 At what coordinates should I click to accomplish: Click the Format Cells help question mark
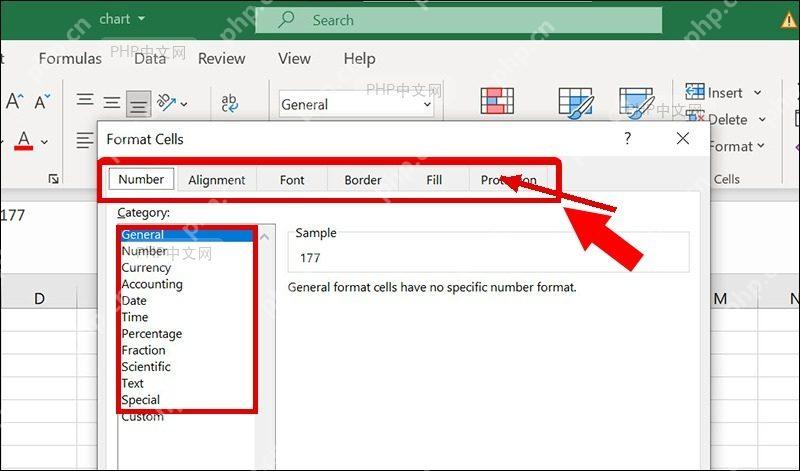(628, 138)
